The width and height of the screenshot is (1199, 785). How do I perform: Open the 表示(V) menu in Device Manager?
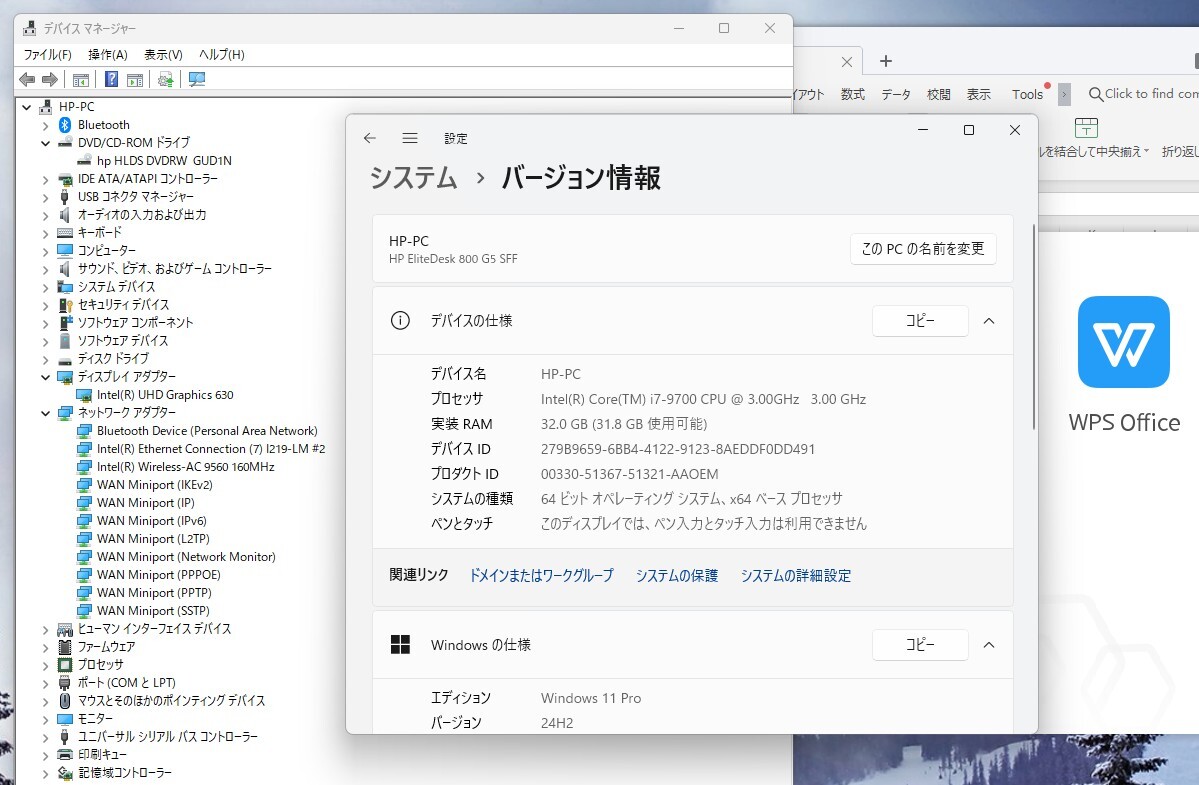click(164, 55)
